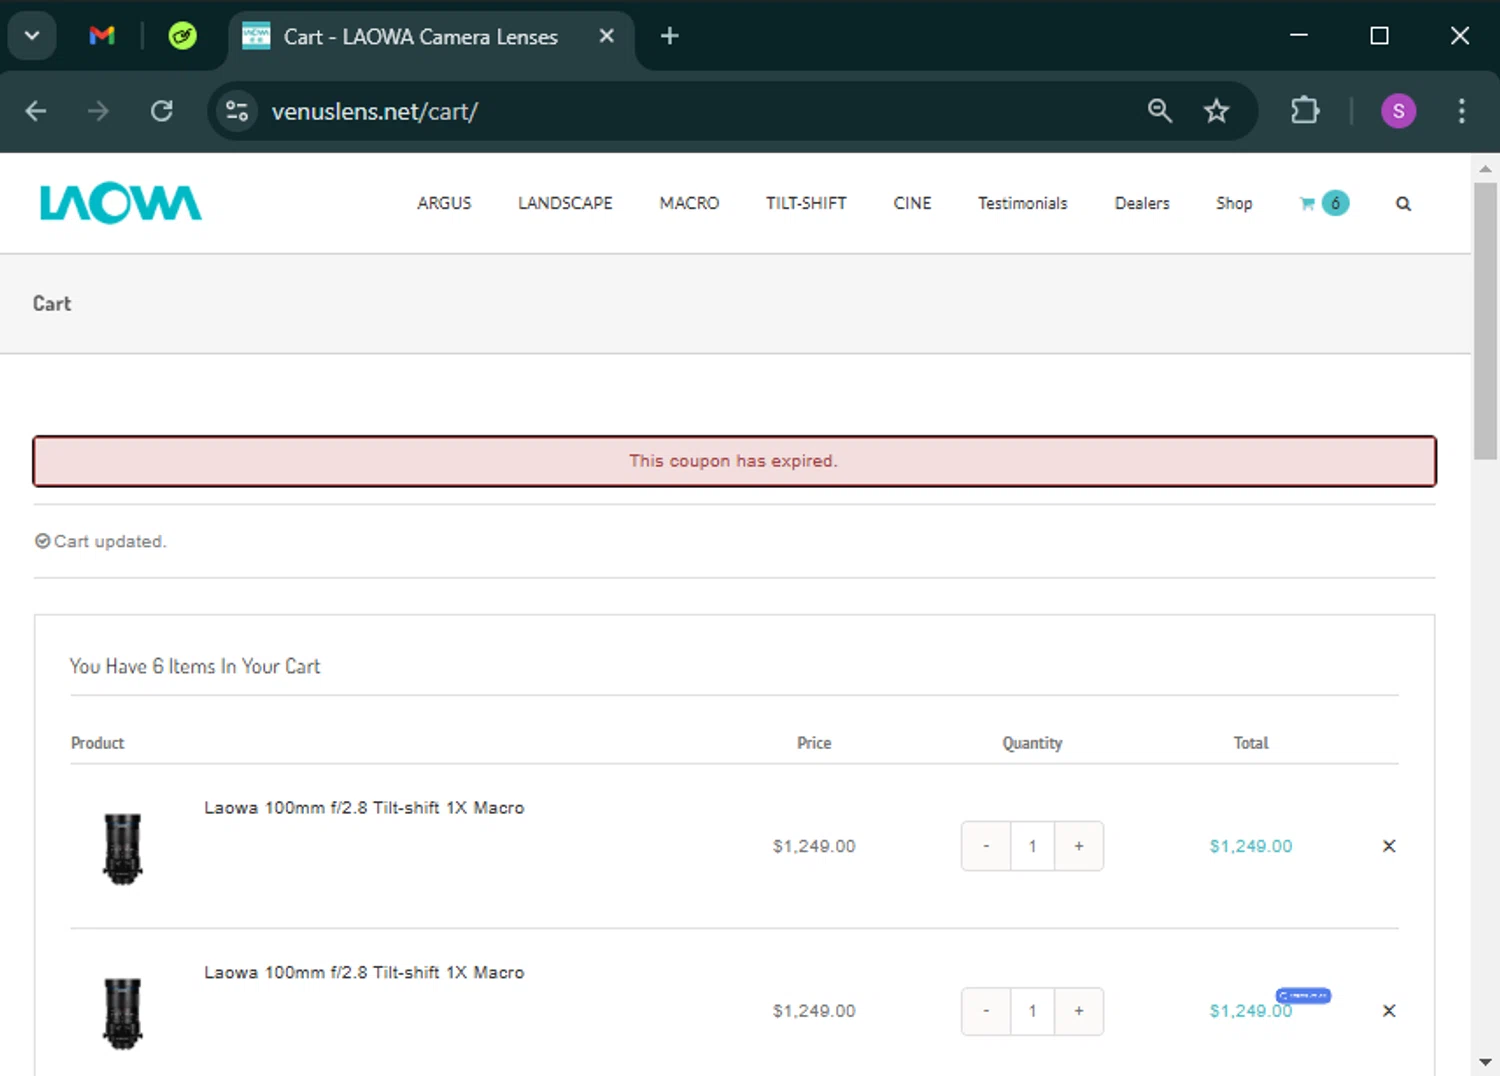Remove the first cart item with X
The height and width of the screenshot is (1076, 1500).
(x=1389, y=846)
